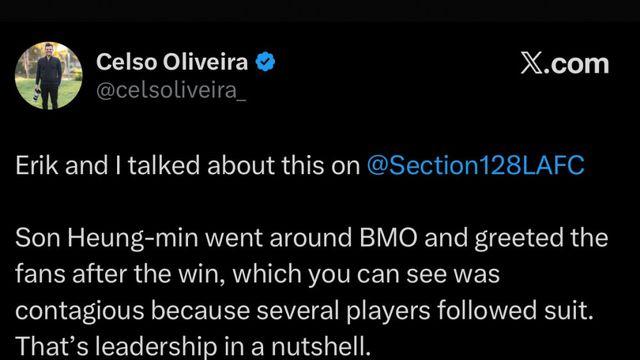Click the word "nutshell" at the tweet's end
Image resolution: width=640 pixels, height=360 pixels.
[x=318, y=346]
